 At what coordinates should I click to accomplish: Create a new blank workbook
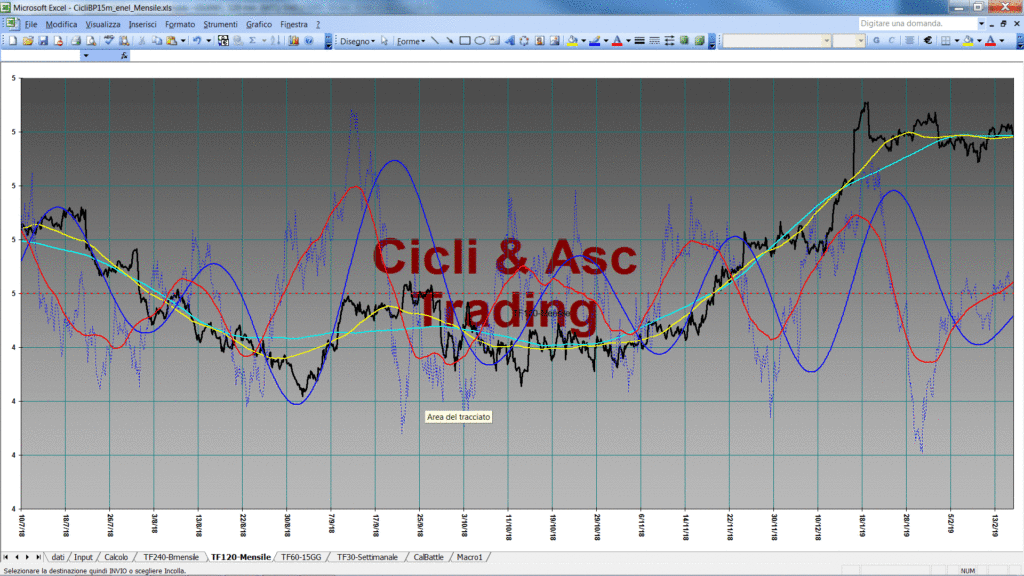click(12, 40)
